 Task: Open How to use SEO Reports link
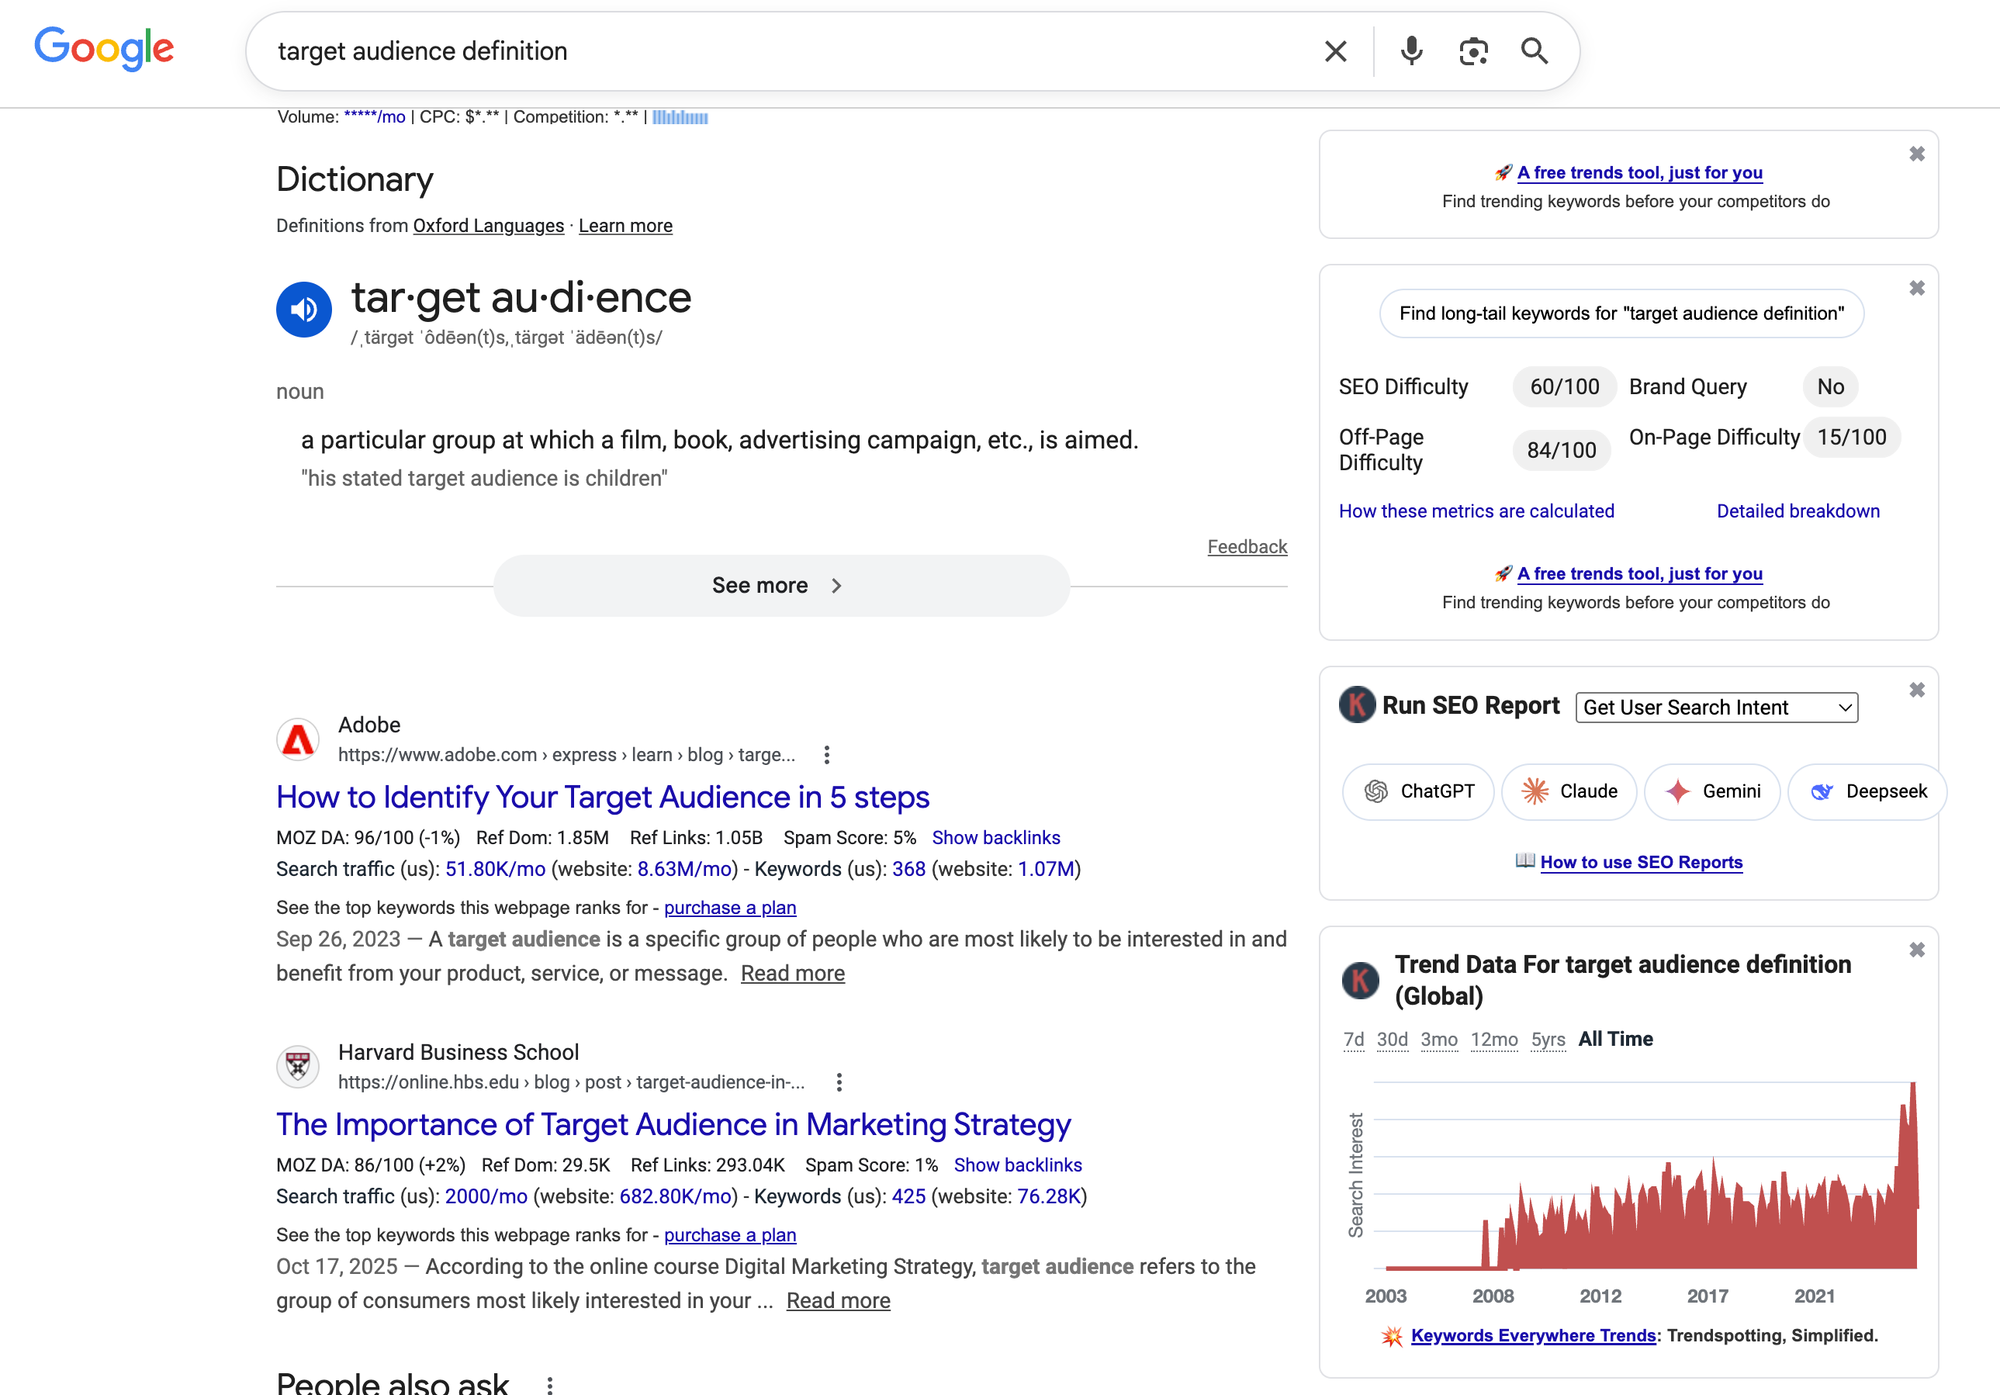pyautogui.click(x=1641, y=862)
